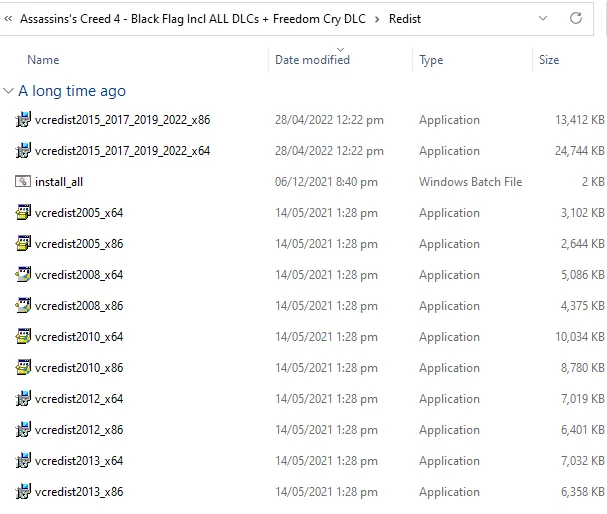Click the 8,780 KB size value
This screenshot has height=514, width=607.
583,368
